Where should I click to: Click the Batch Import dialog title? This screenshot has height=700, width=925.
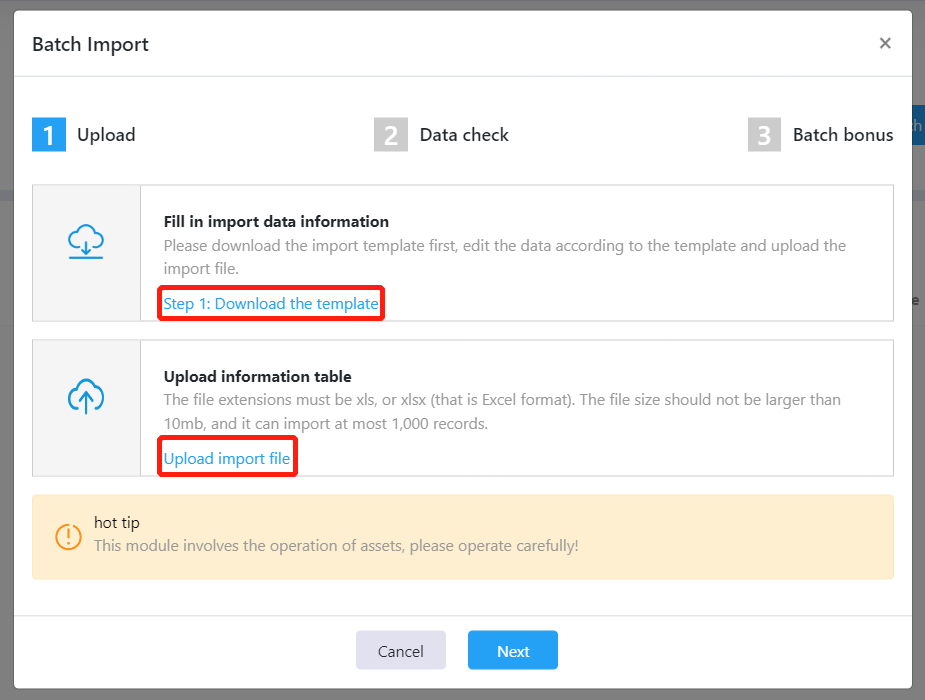(x=90, y=44)
